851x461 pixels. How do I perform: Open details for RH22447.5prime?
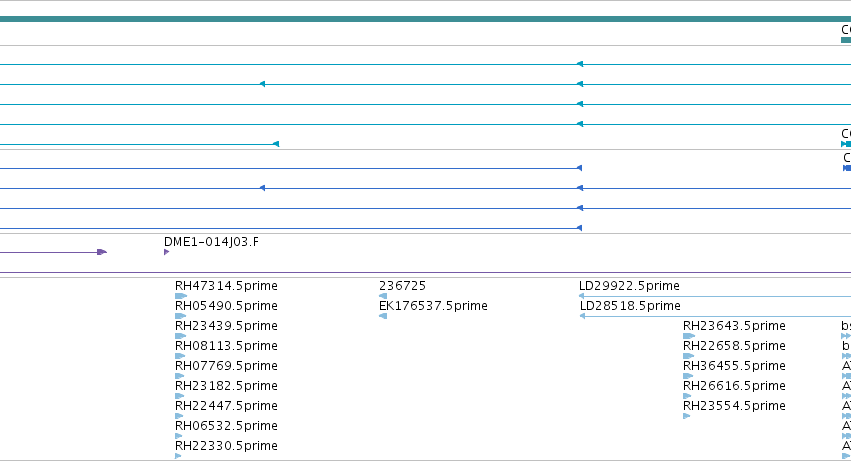[x=226, y=406]
